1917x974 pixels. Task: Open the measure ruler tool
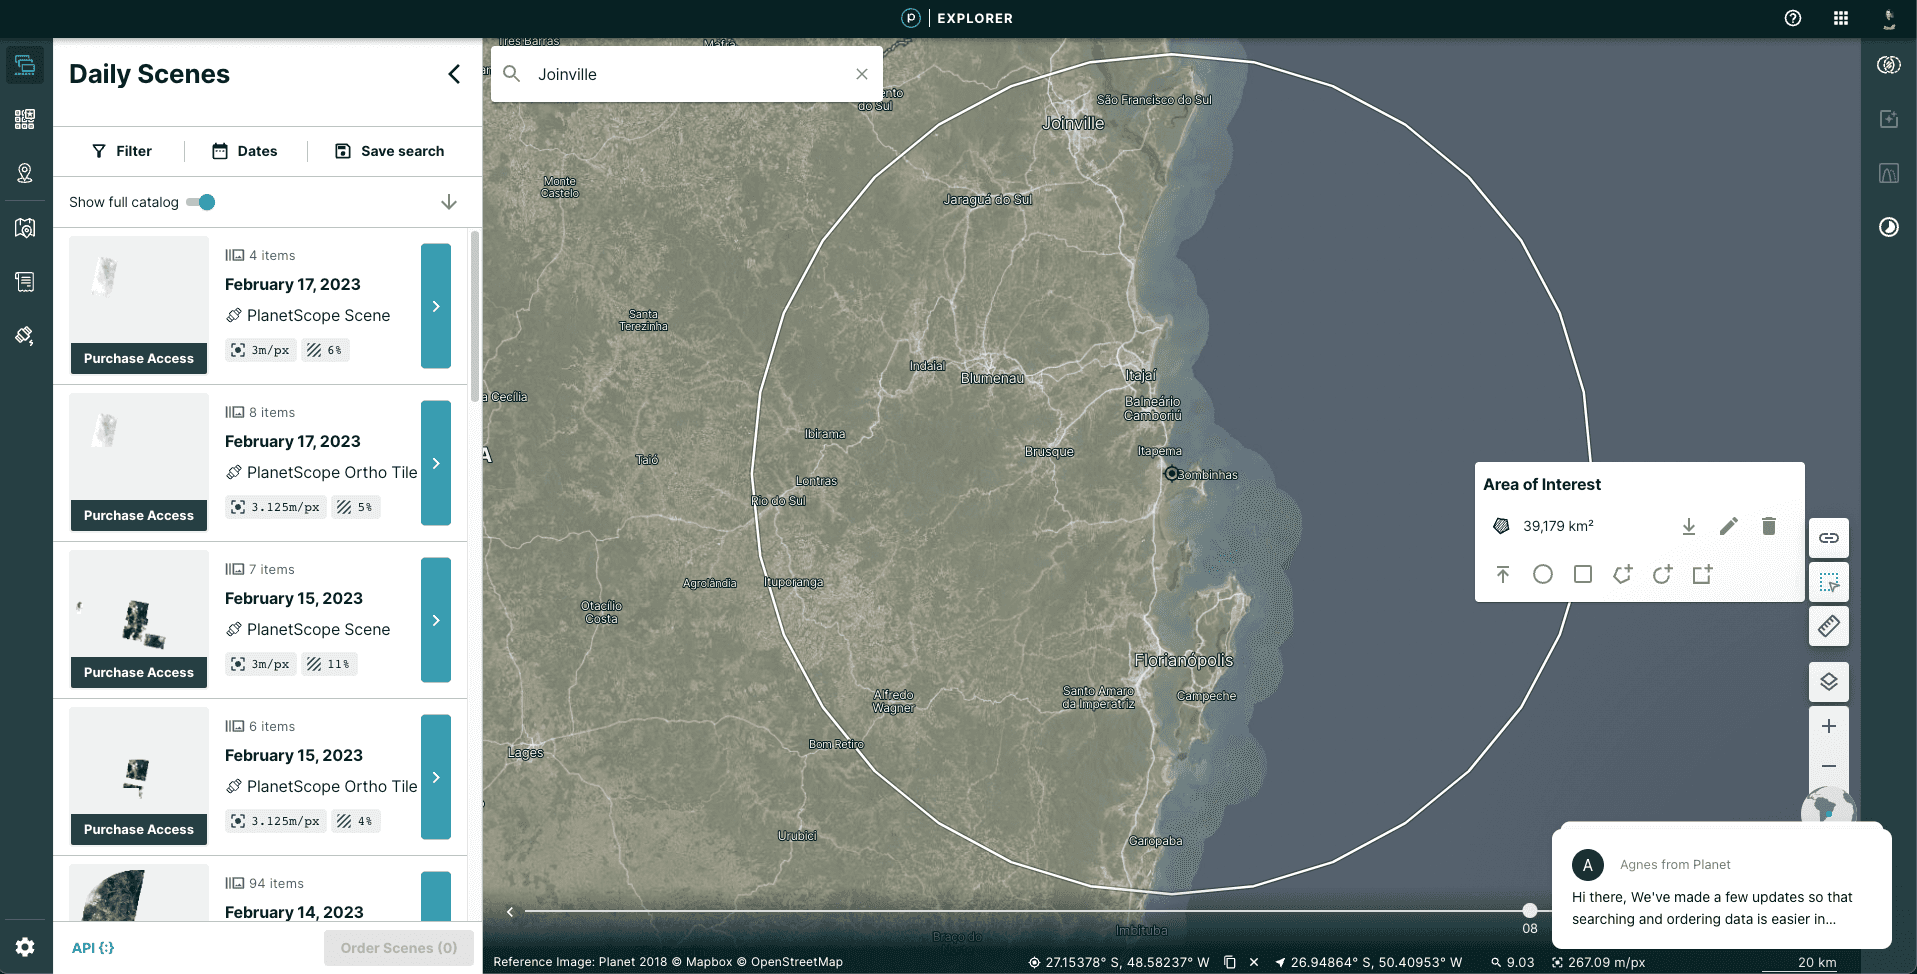pos(1828,627)
